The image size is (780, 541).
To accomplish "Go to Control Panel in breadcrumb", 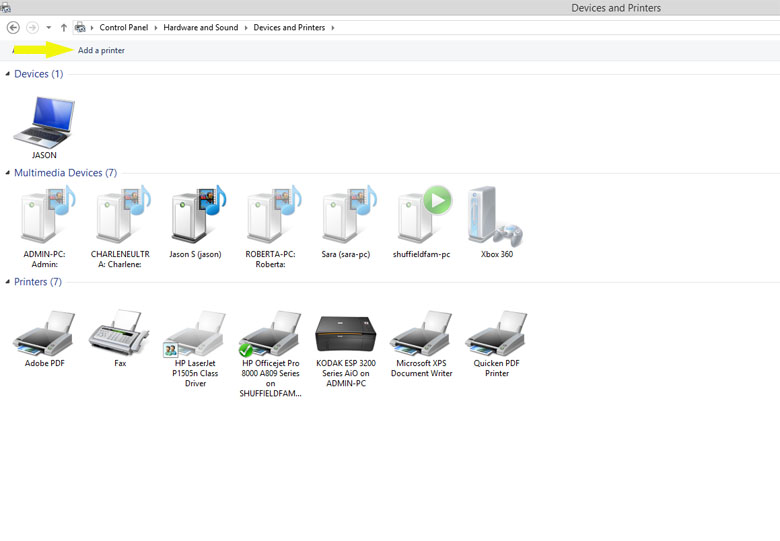I will coord(124,28).
